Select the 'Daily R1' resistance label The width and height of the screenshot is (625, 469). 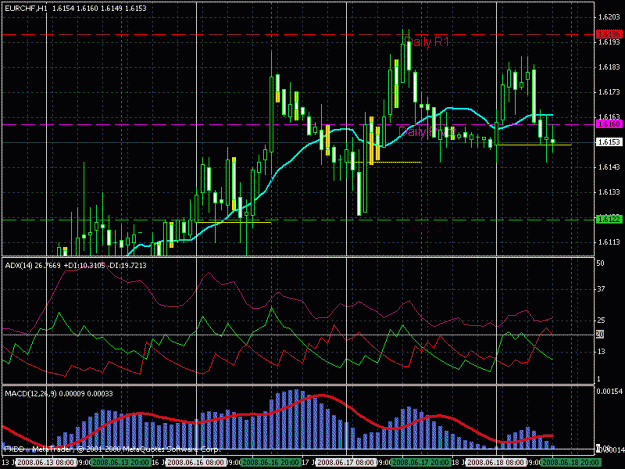(426, 41)
